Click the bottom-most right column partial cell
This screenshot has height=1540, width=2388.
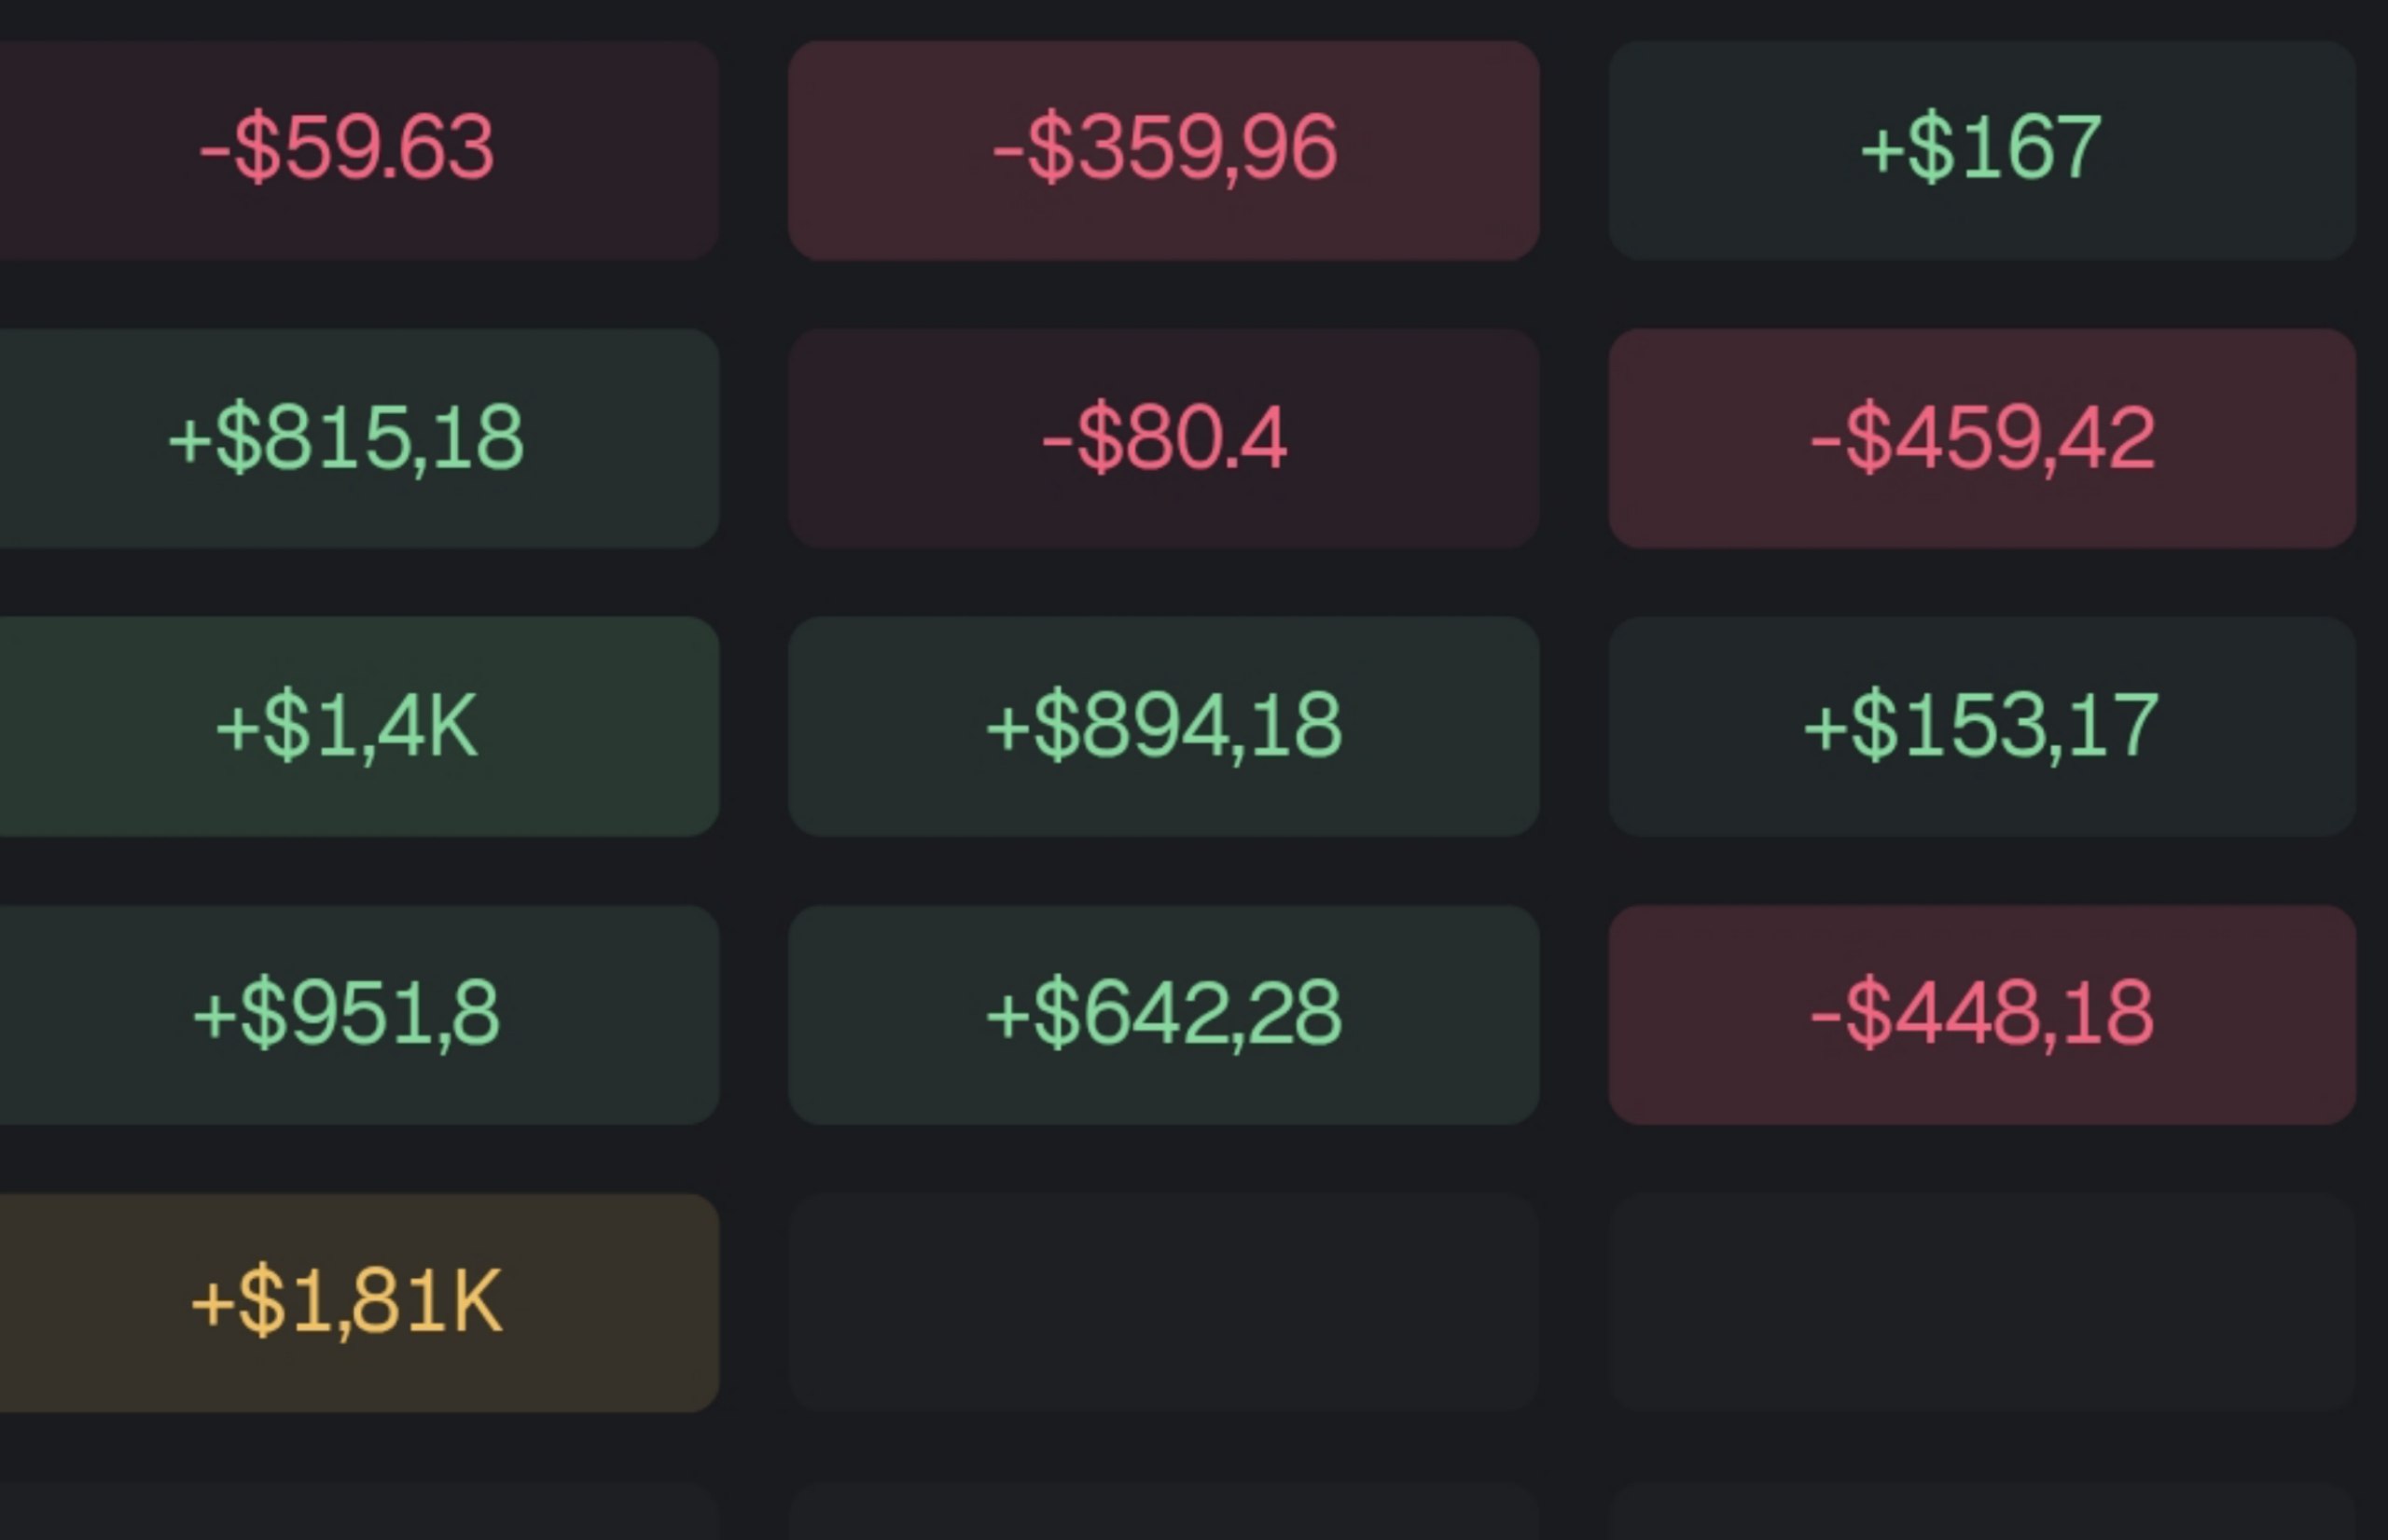1982,1511
